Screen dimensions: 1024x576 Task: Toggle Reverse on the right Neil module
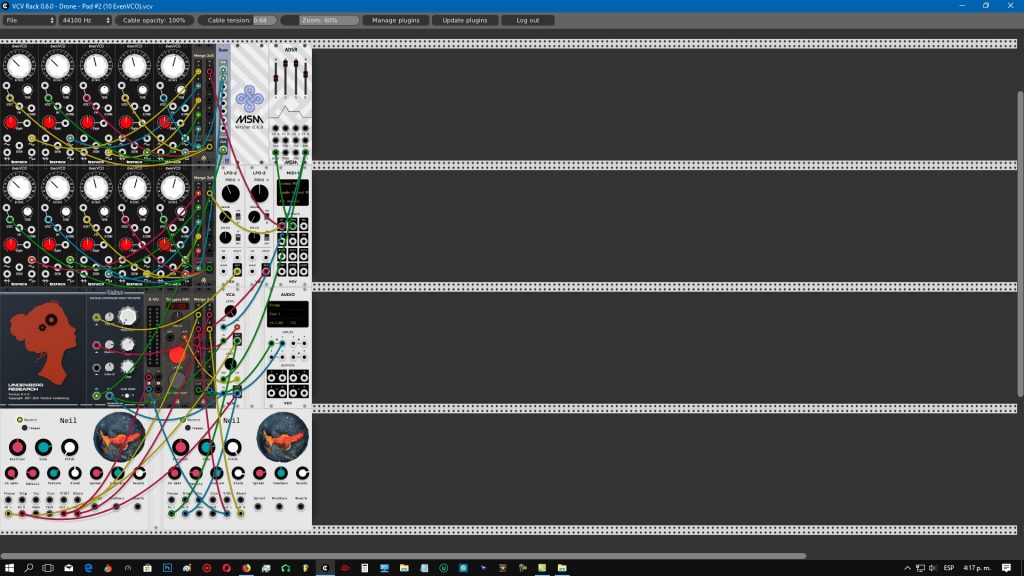(183, 420)
